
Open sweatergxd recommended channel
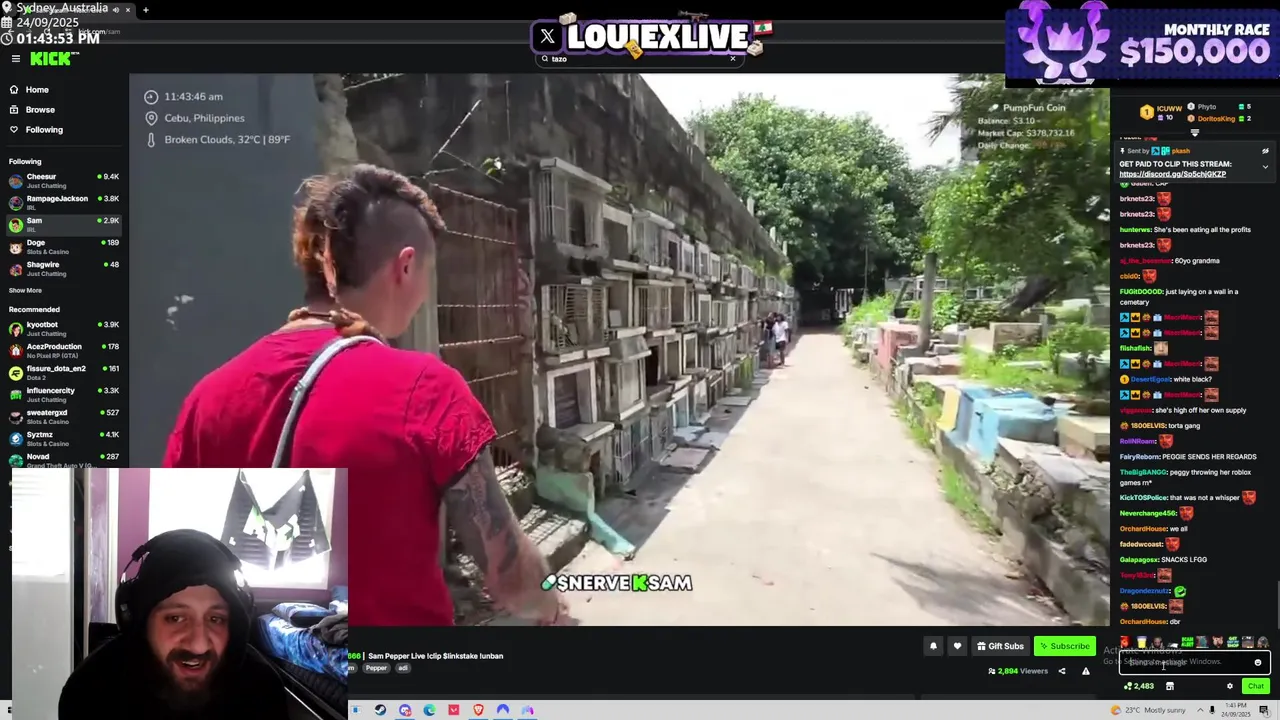tap(64, 417)
